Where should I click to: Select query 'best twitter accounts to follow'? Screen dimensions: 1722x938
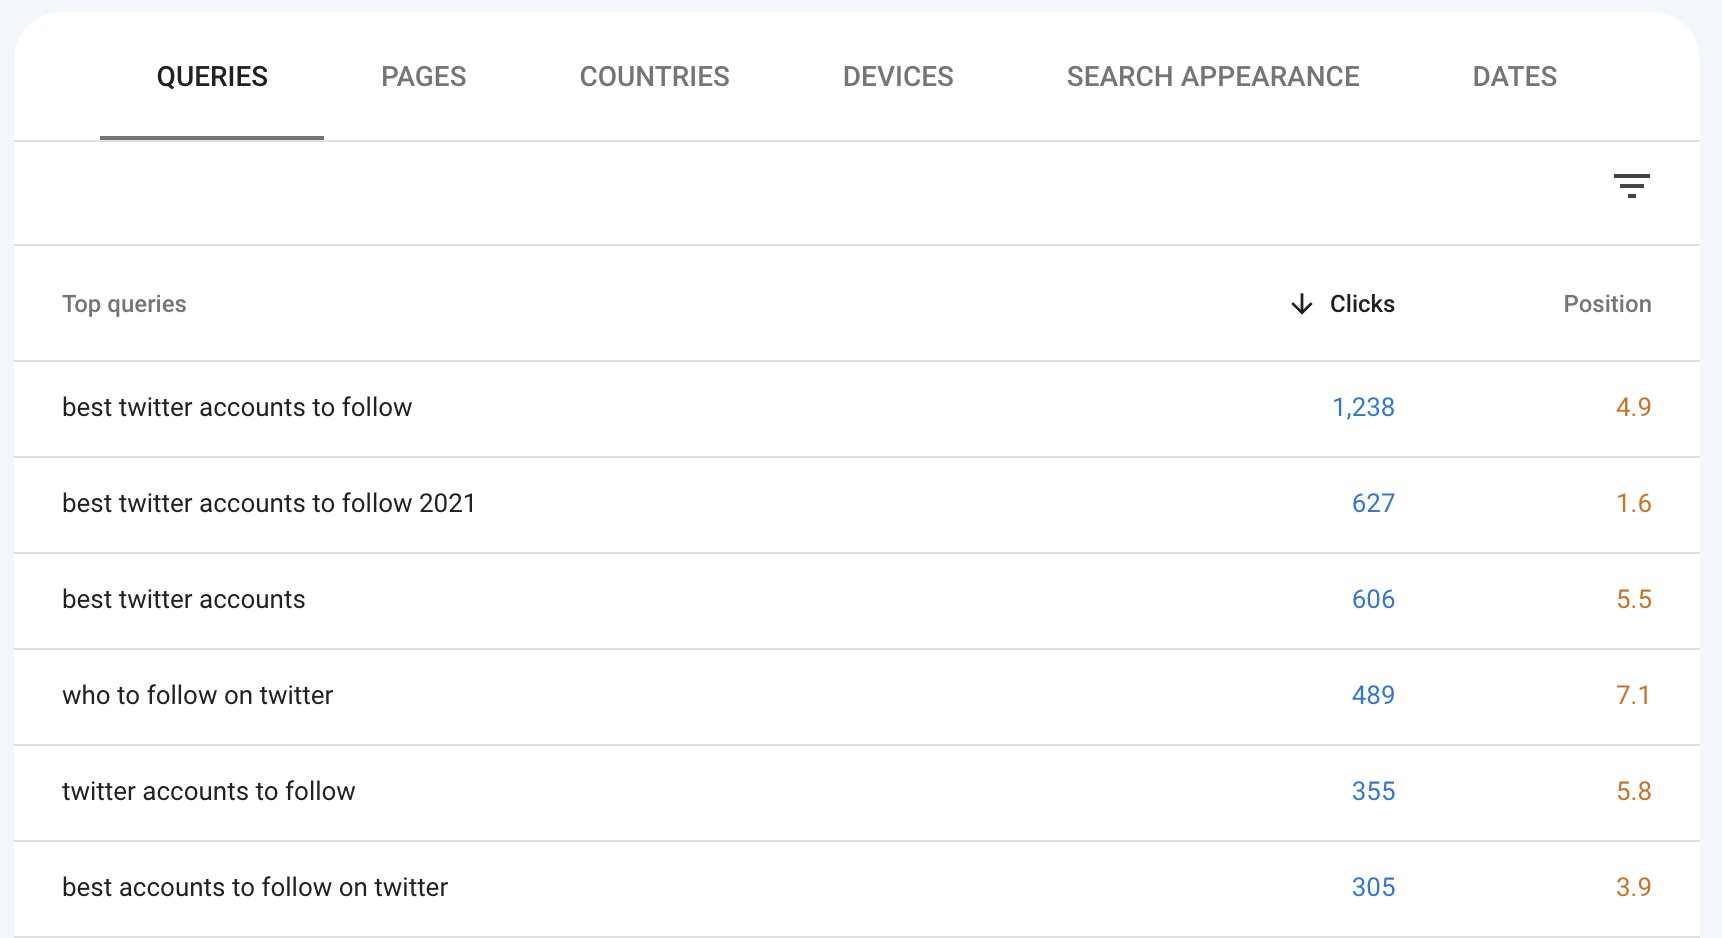[237, 407]
